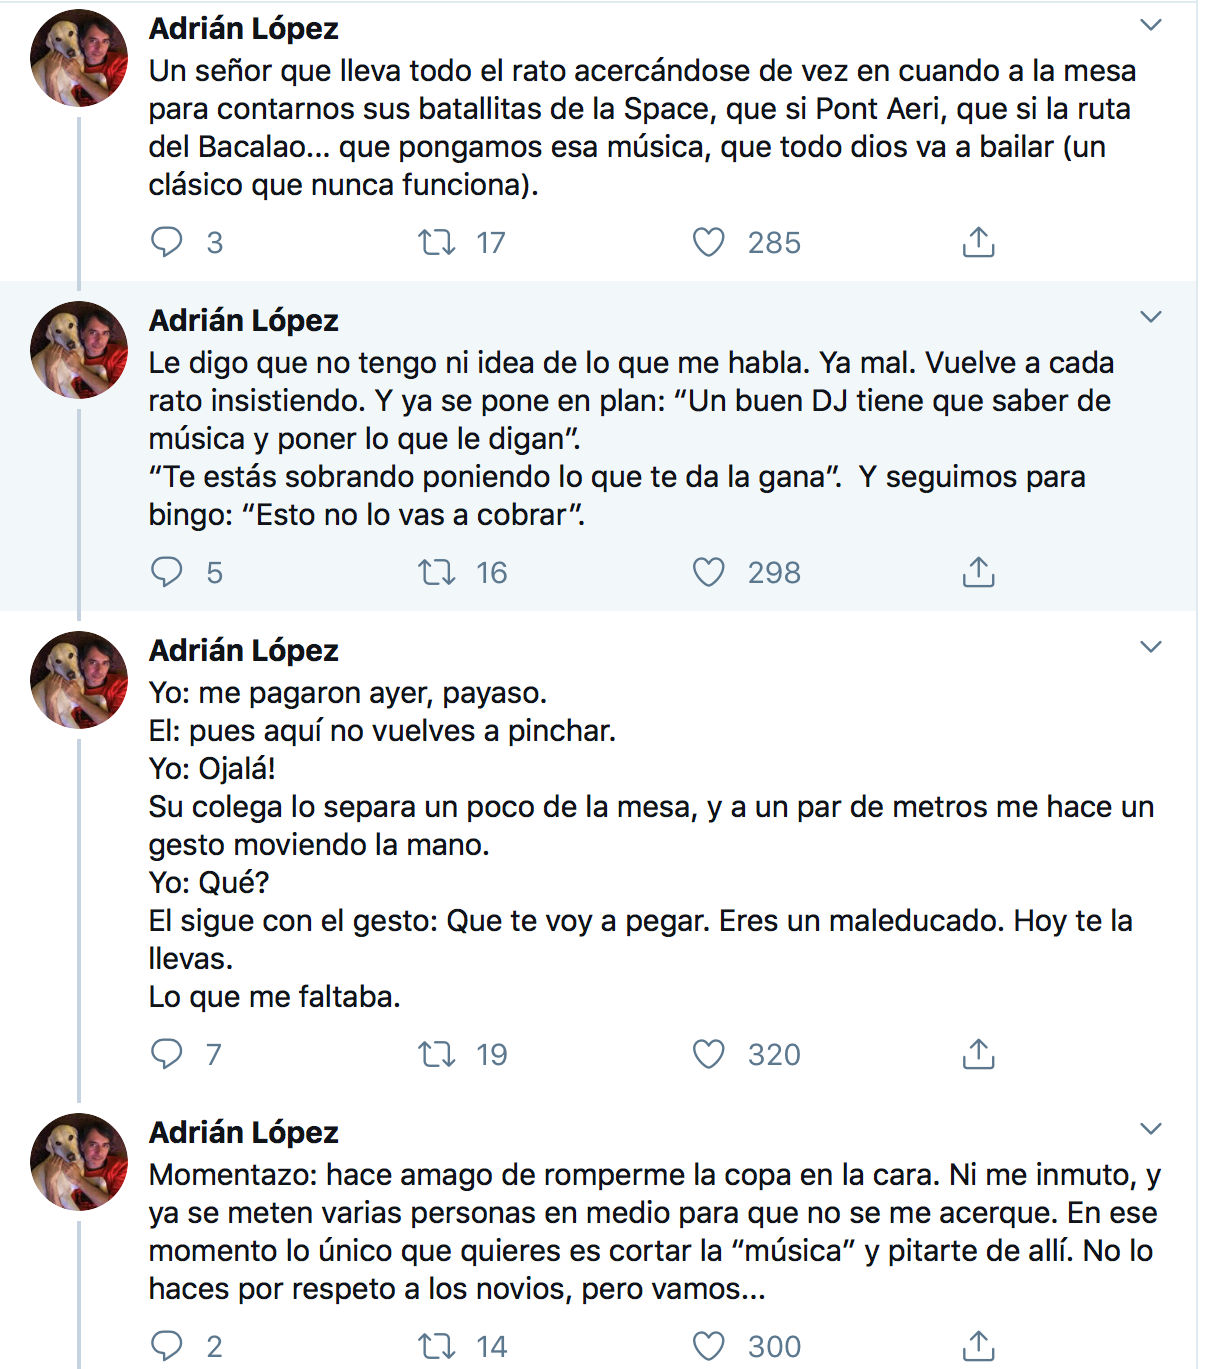The height and width of the screenshot is (1369, 1209).
Task: Share the 'me pagaron ayer' tweet
Action: [978, 1054]
